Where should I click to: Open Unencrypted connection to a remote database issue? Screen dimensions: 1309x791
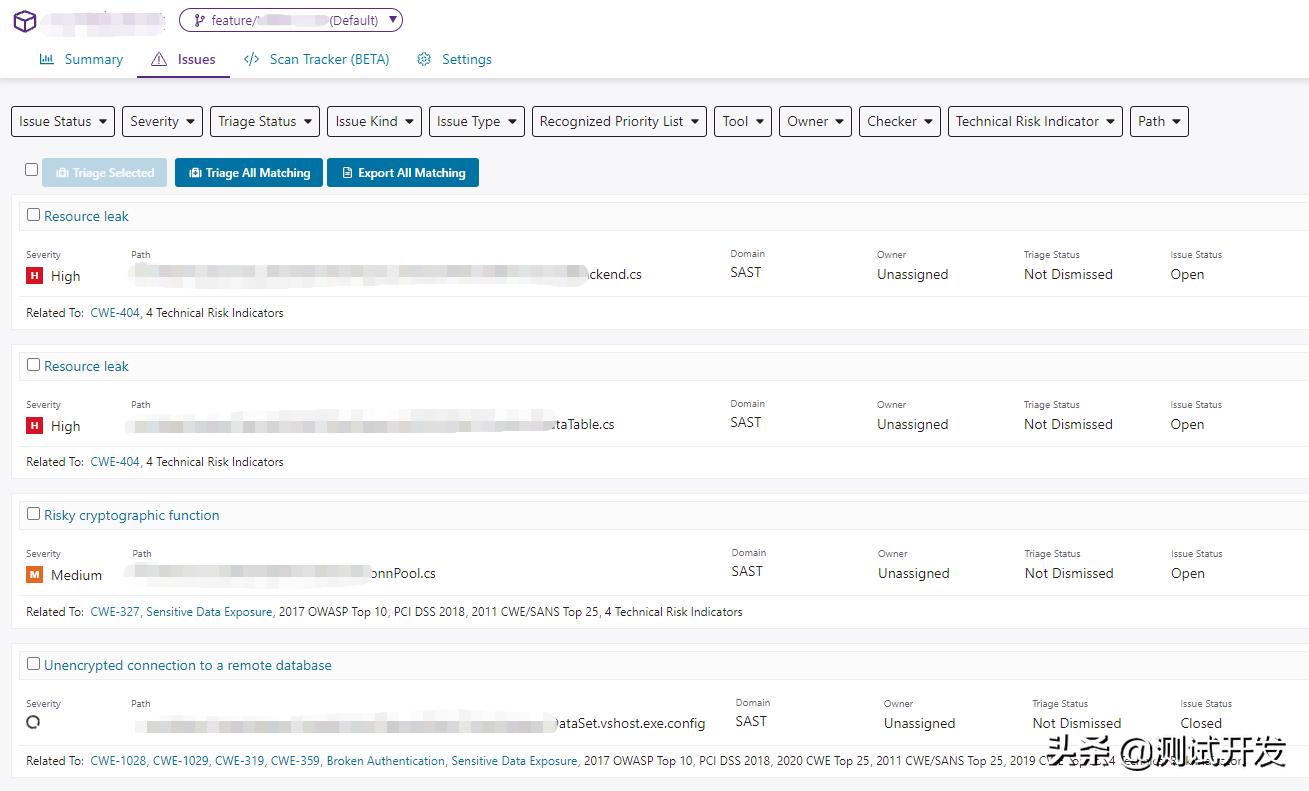188,665
